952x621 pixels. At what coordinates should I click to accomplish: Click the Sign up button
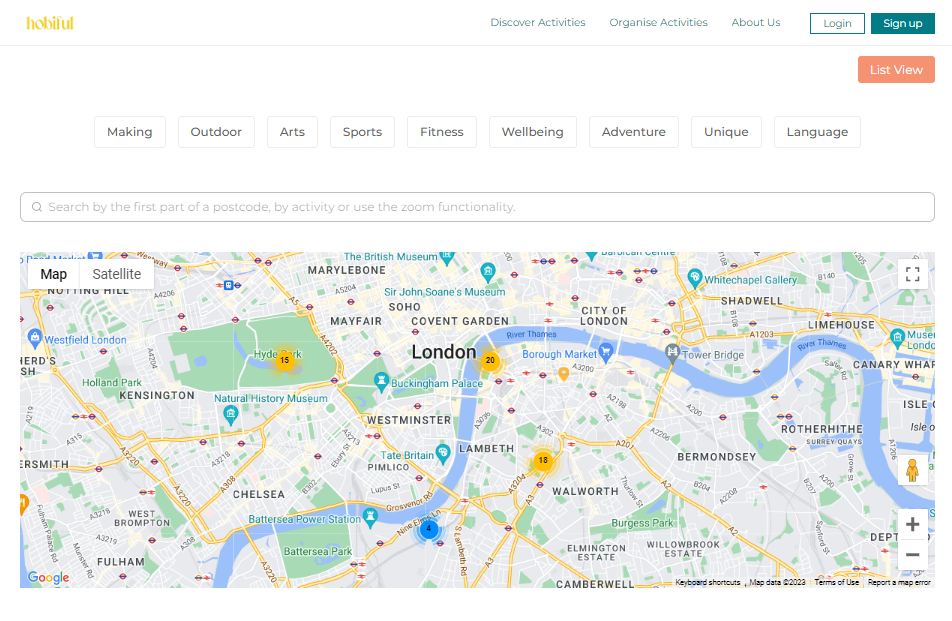[x=902, y=23]
